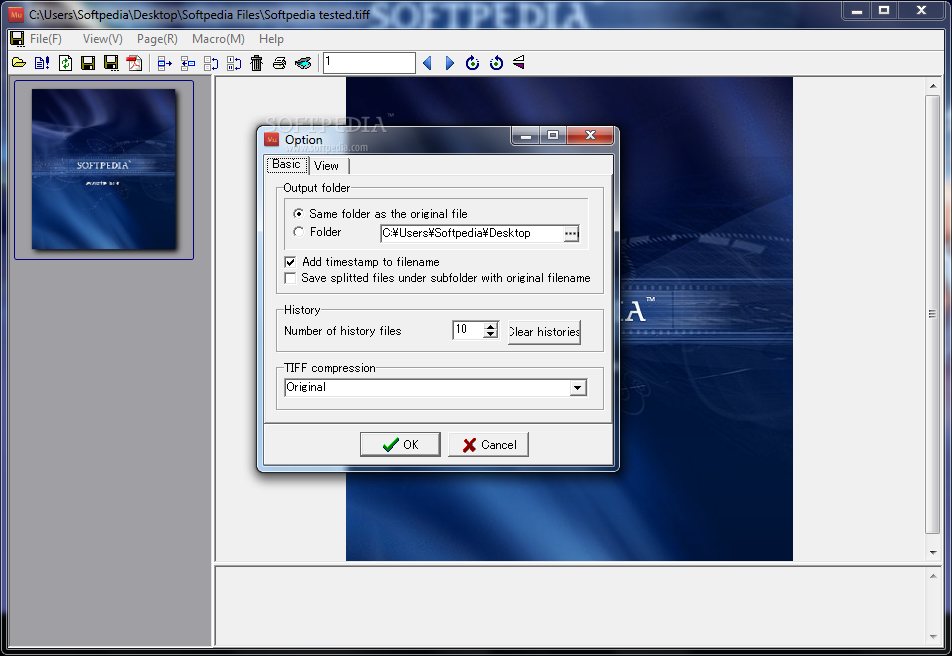Select Same folder as the original file
952x656 pixels.
(x=298, y=214)
